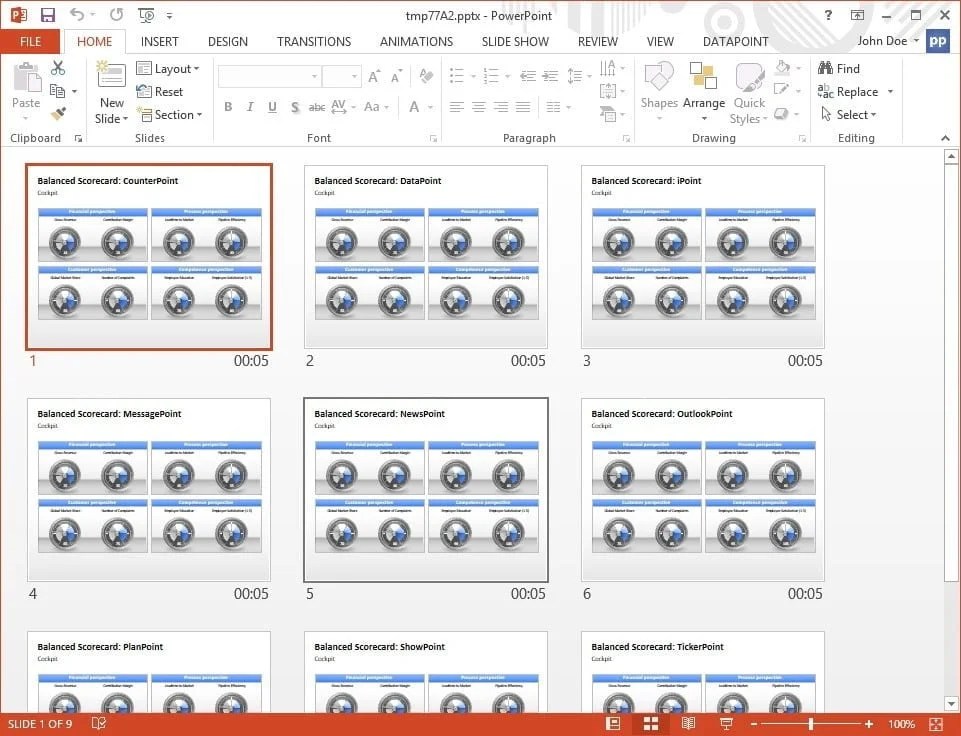Click the Fit slide to window button

click(938, 723)
